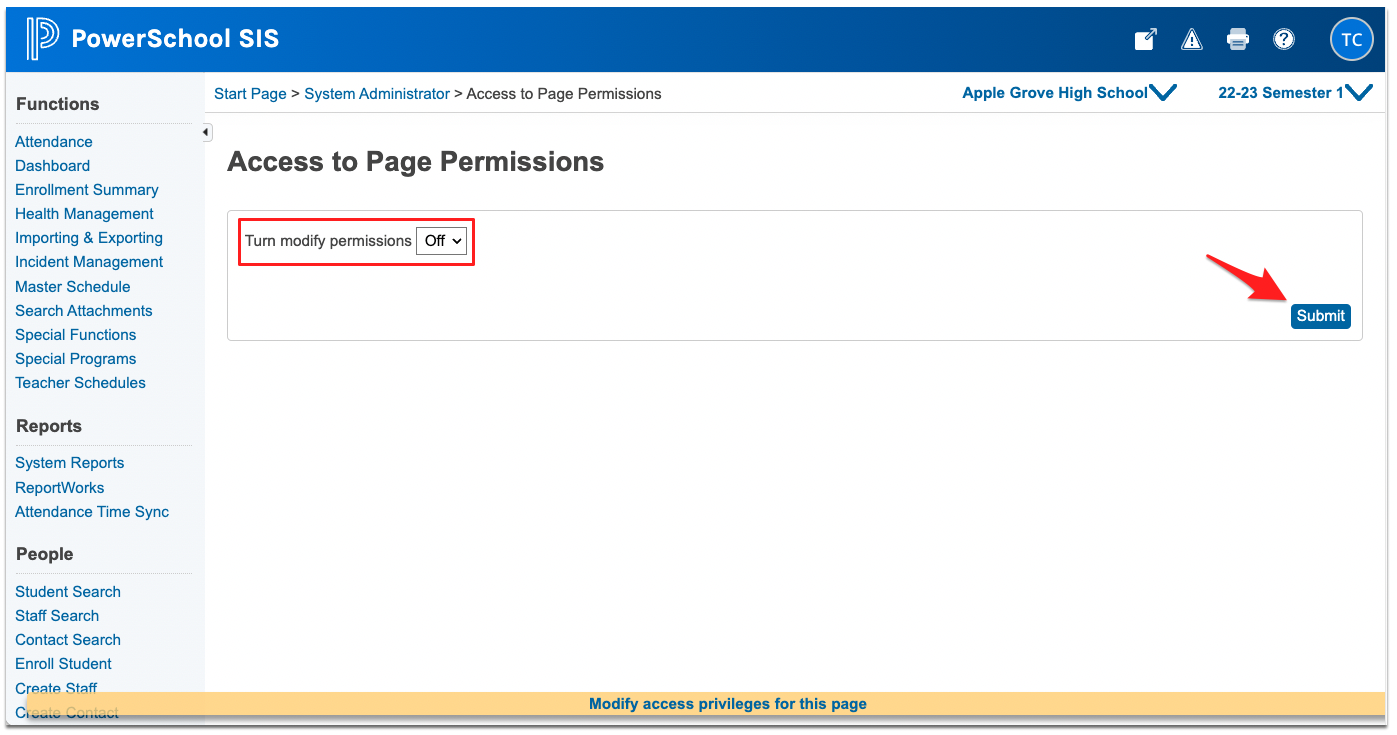
Task: Open System Administrator from the breadcrumb trail
Action: coord(377,93)
